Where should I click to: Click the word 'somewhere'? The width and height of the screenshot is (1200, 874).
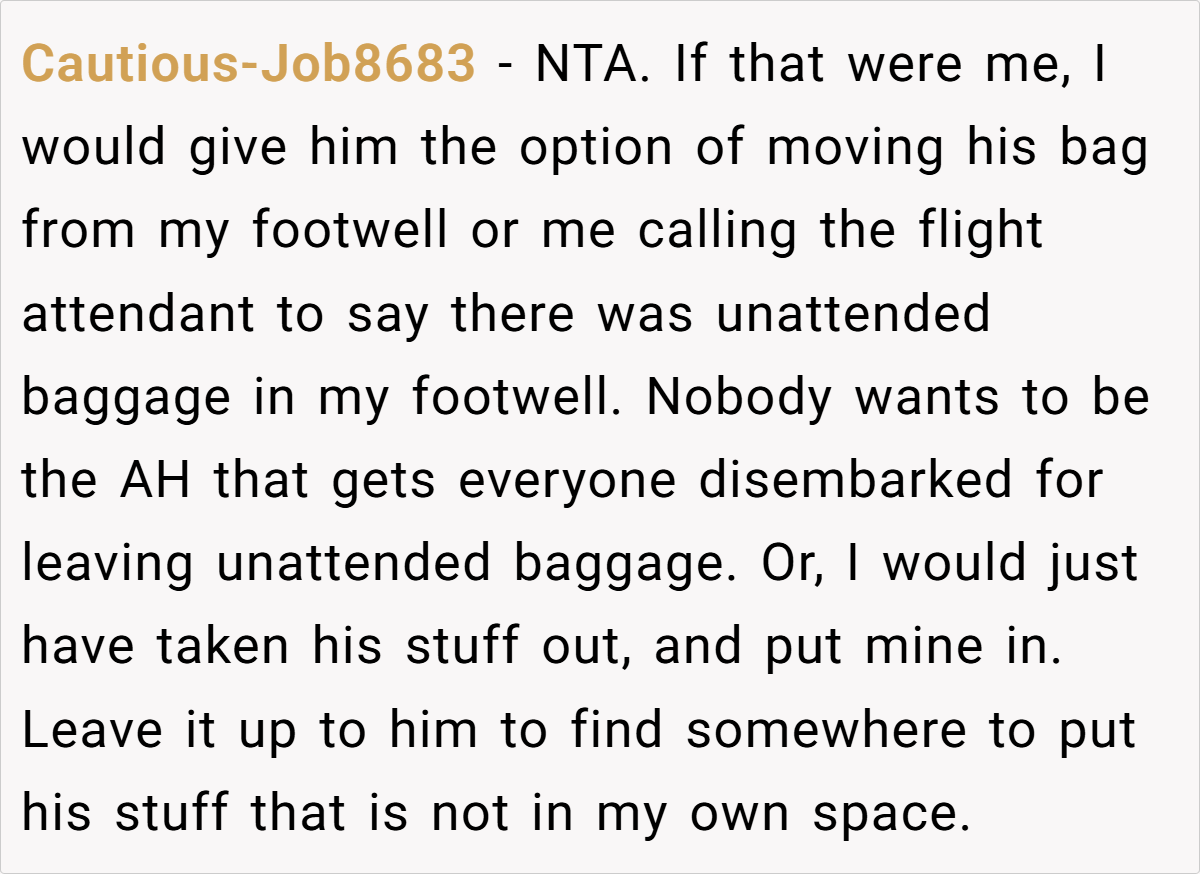[x=827, y=731]
